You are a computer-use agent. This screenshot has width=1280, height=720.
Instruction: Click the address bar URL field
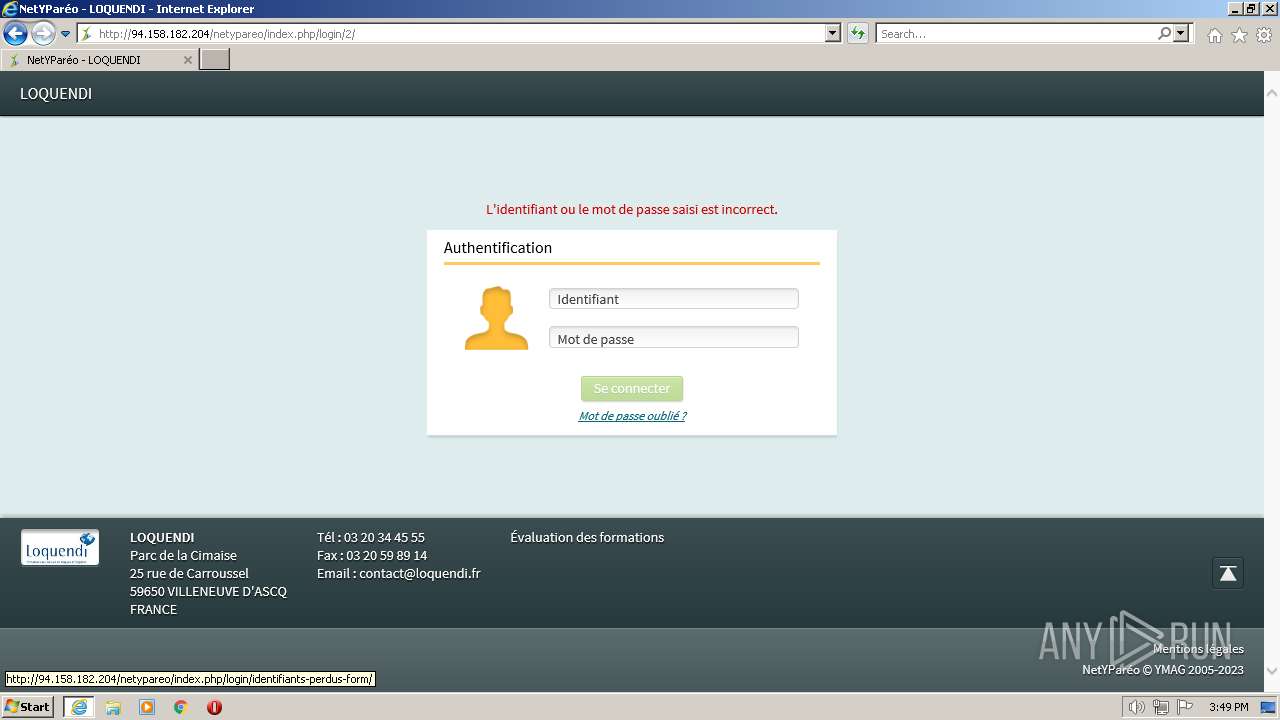pos(461,34)
